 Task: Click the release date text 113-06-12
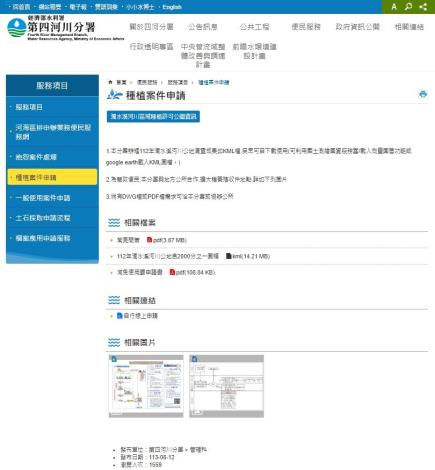coord(162,457)
